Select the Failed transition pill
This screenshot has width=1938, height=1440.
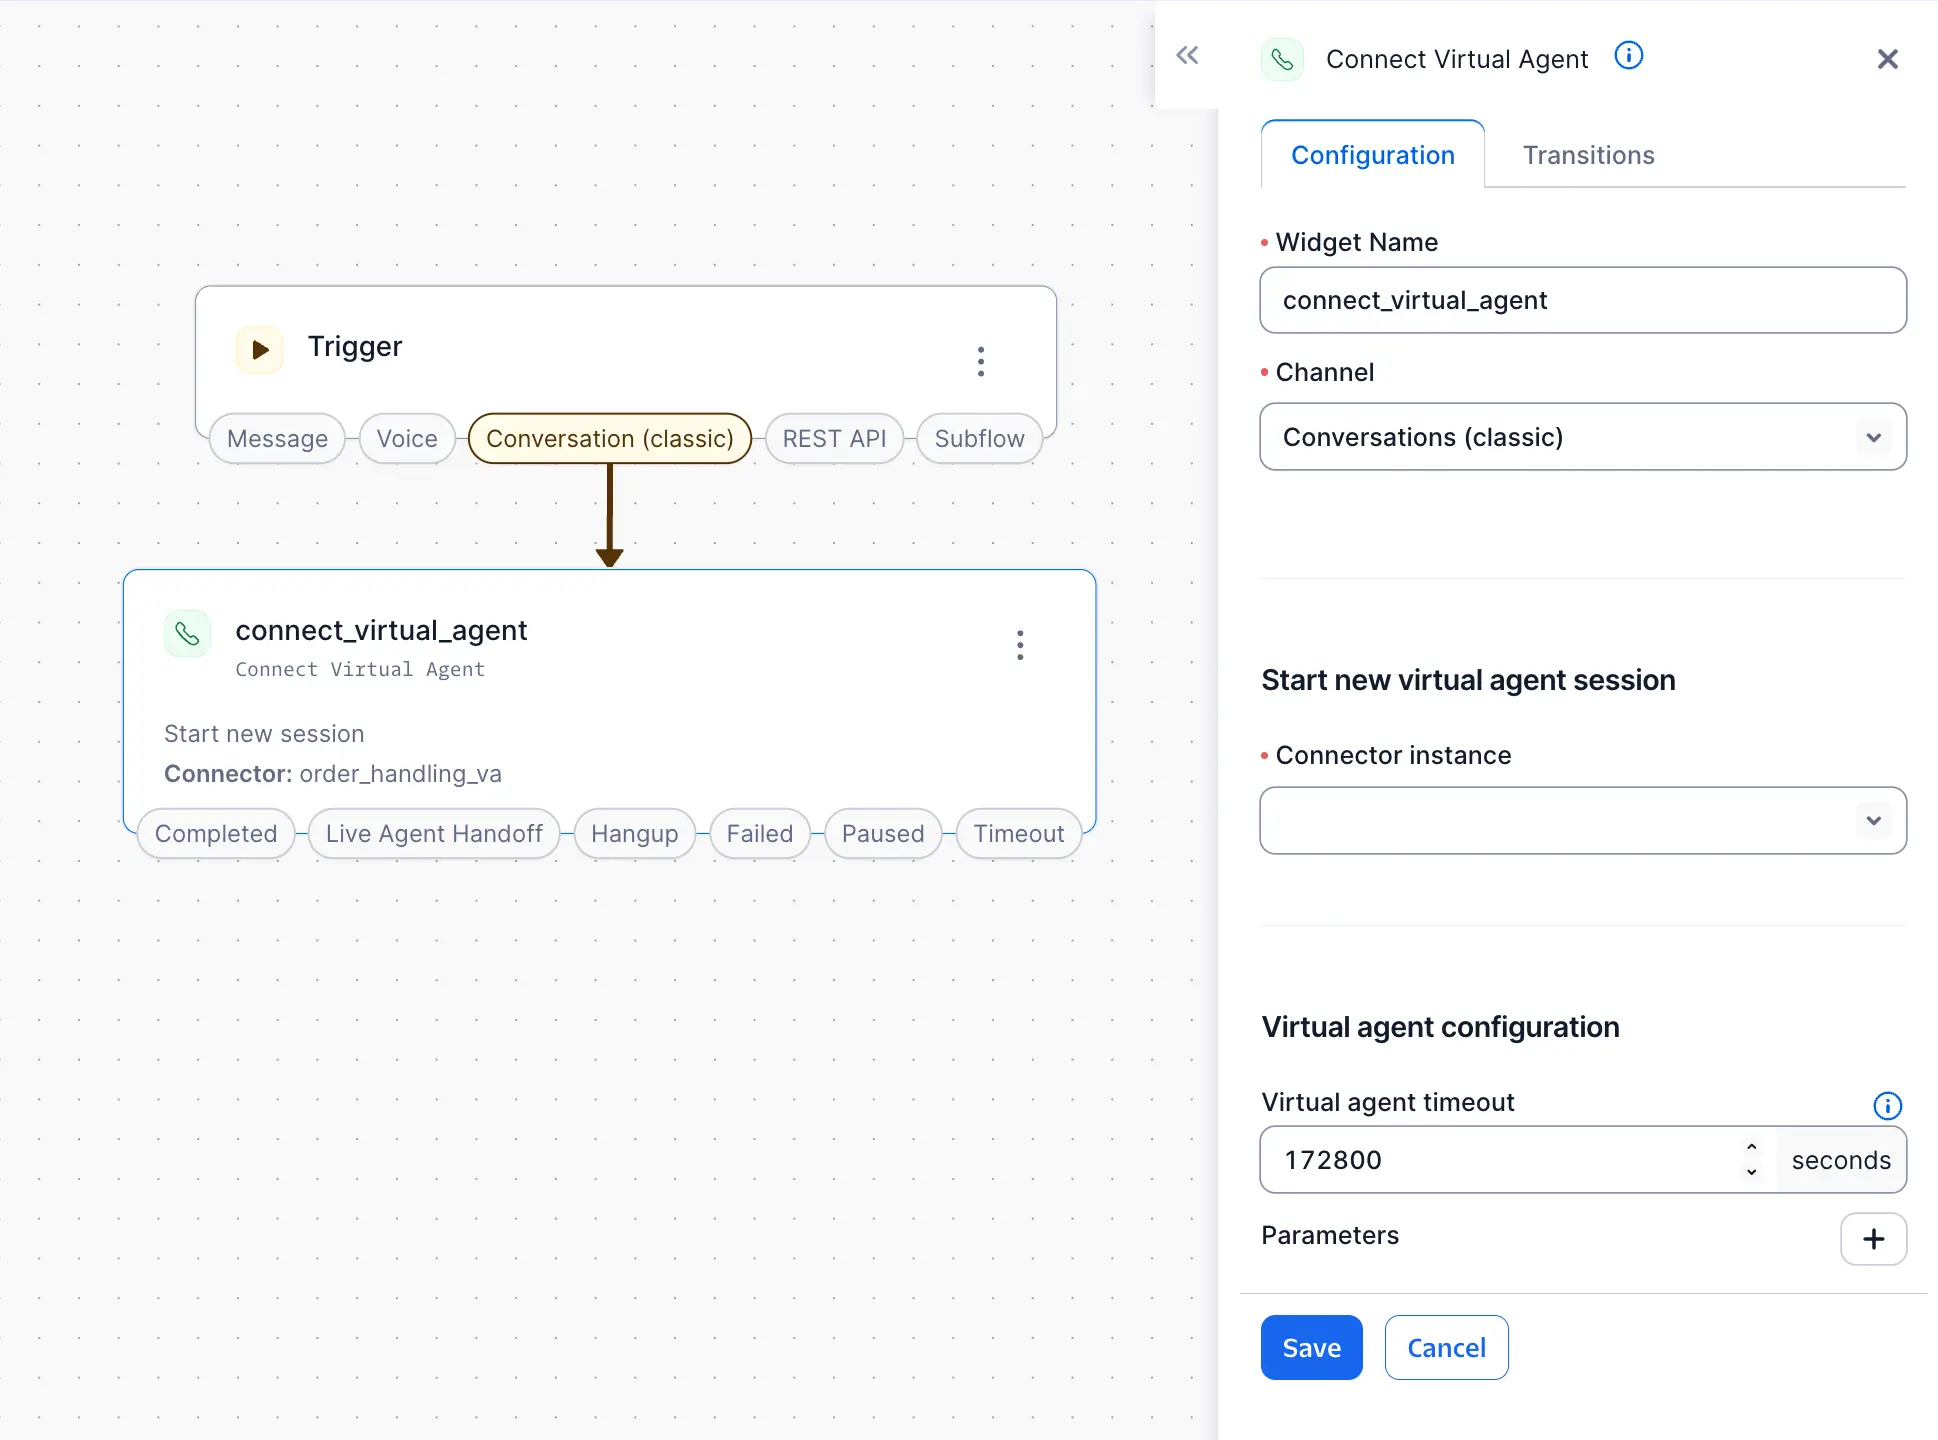click(760, 834)
